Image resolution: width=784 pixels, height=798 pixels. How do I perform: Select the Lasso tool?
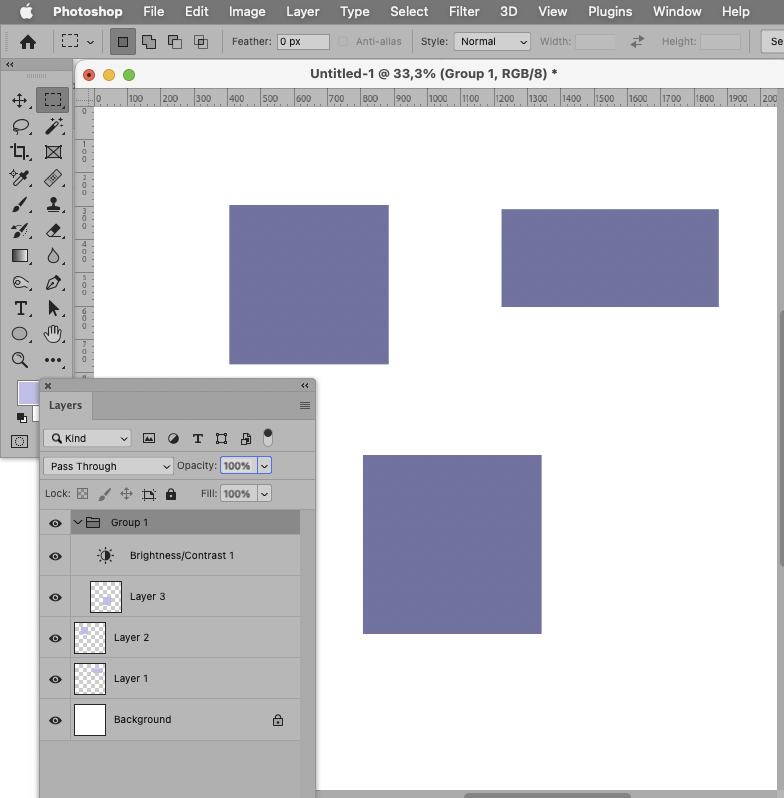click(20, 126)
